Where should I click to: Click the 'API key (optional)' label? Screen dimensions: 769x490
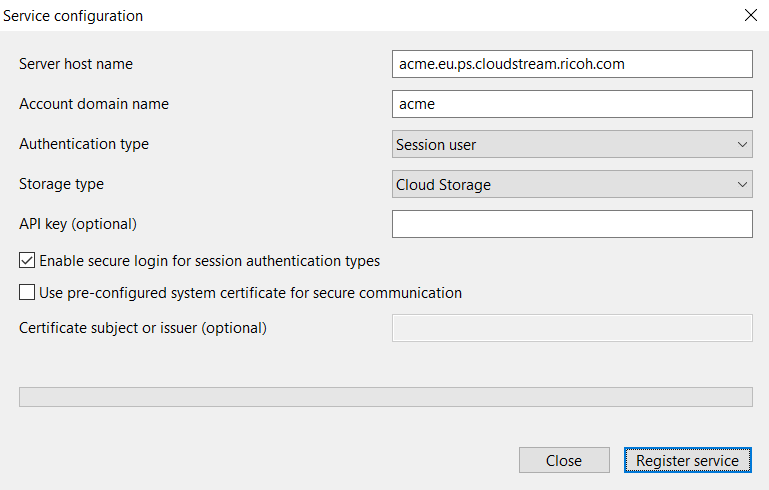(78, 223)
